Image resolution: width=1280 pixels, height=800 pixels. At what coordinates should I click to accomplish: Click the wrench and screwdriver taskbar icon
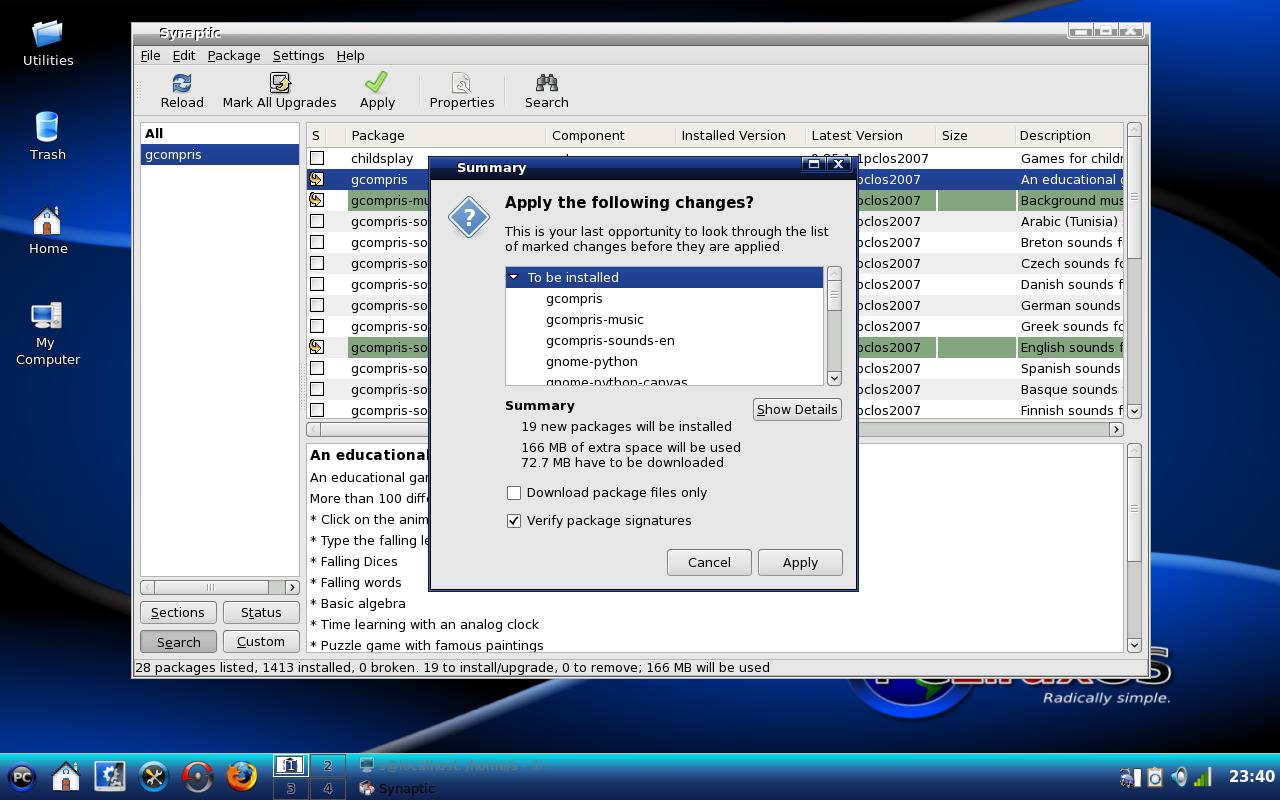[154, 776]
